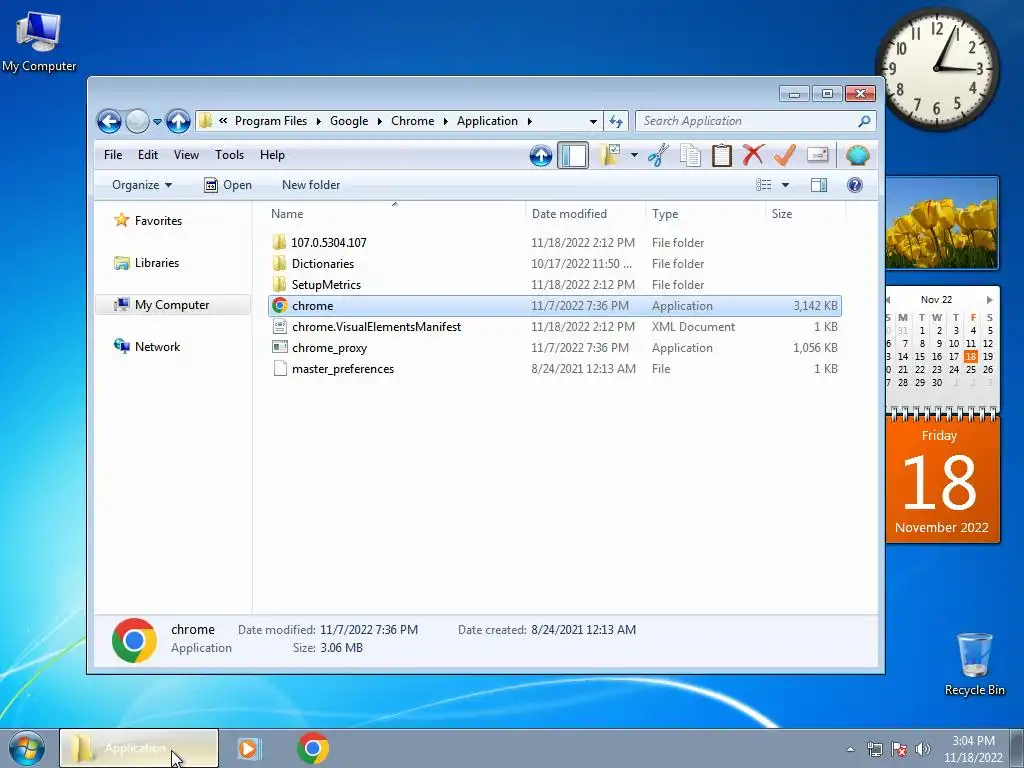Open the media player taskbar icon
Image resolution: width=1024 pixels, height=768 pixels.
[x=249, y=748]
